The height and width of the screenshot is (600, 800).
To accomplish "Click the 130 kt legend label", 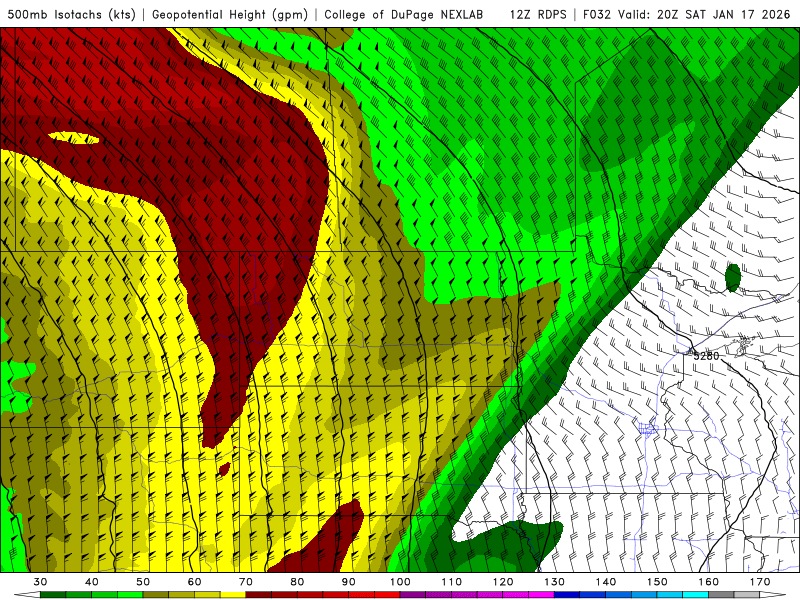I will pos(554,582).
